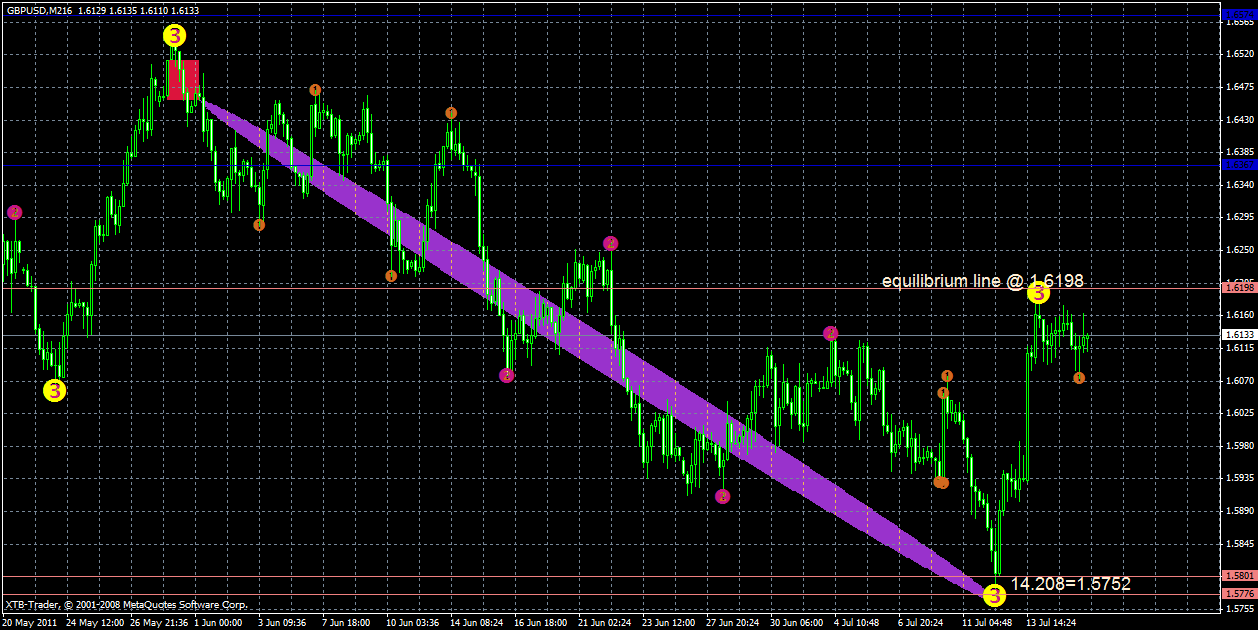Click the 1.5935 price axis label
Image resolution: width=1258 pixels, height=630 pixels.
tap(1240, 478)
